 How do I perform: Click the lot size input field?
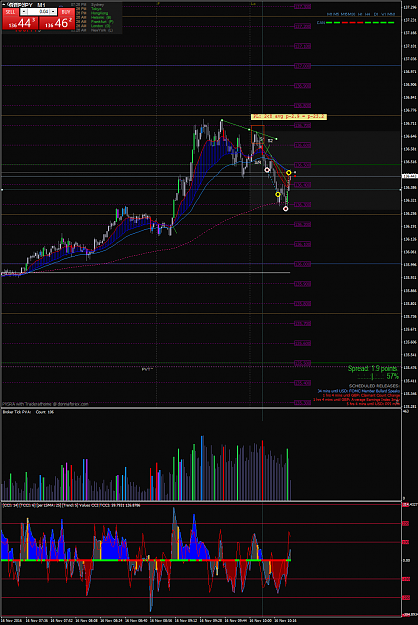point(39,12)
